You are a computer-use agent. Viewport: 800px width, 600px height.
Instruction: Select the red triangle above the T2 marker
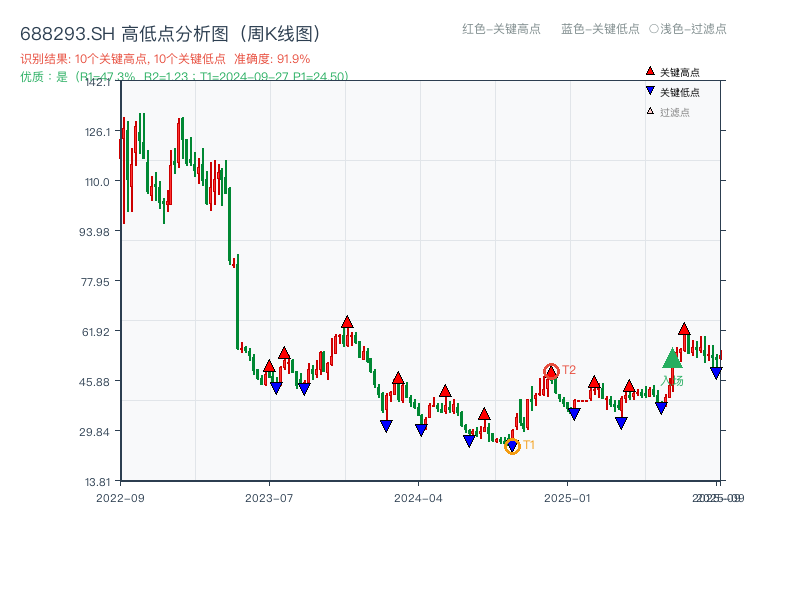pos(551,372)
